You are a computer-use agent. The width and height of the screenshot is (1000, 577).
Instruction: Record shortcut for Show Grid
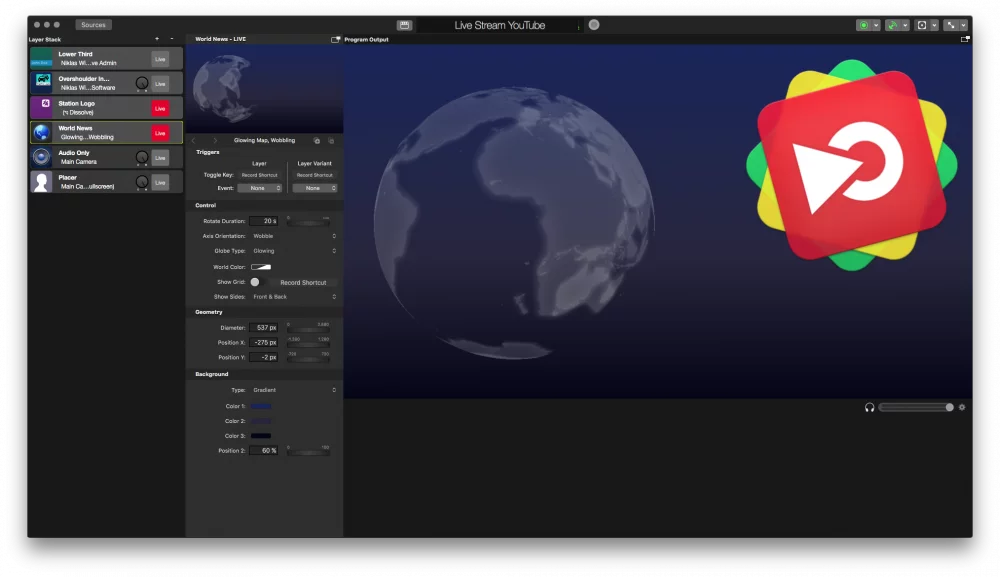pyautogui.click(x=303, y=282)
